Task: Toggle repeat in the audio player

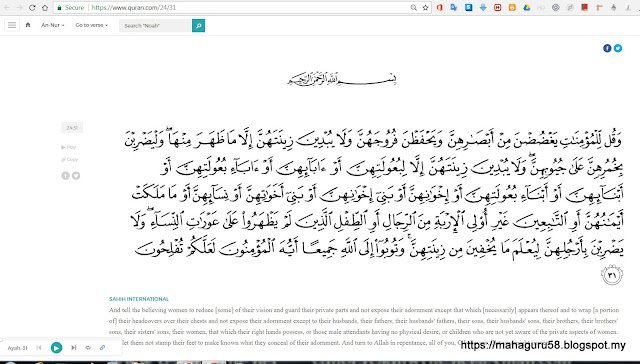Action: pos(88,348)
